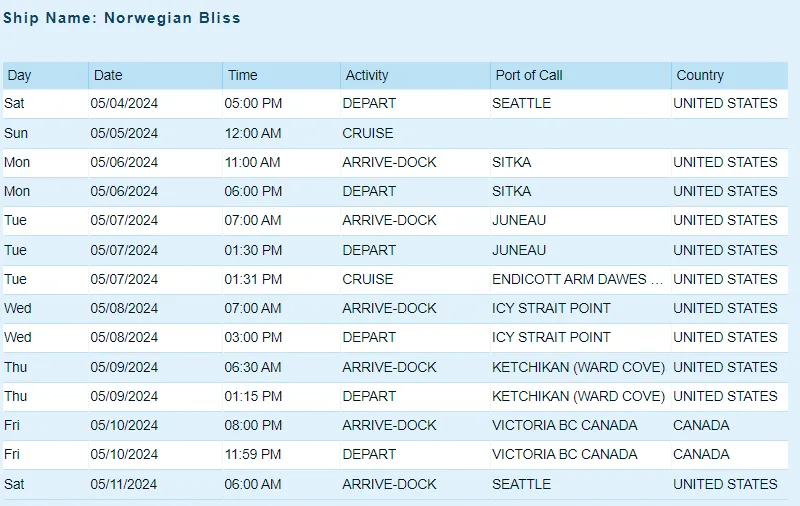The height and width of the screenshot is (506, 800).
Task: Click the 11:59 PM depart time cell
Action: (281, 454)
